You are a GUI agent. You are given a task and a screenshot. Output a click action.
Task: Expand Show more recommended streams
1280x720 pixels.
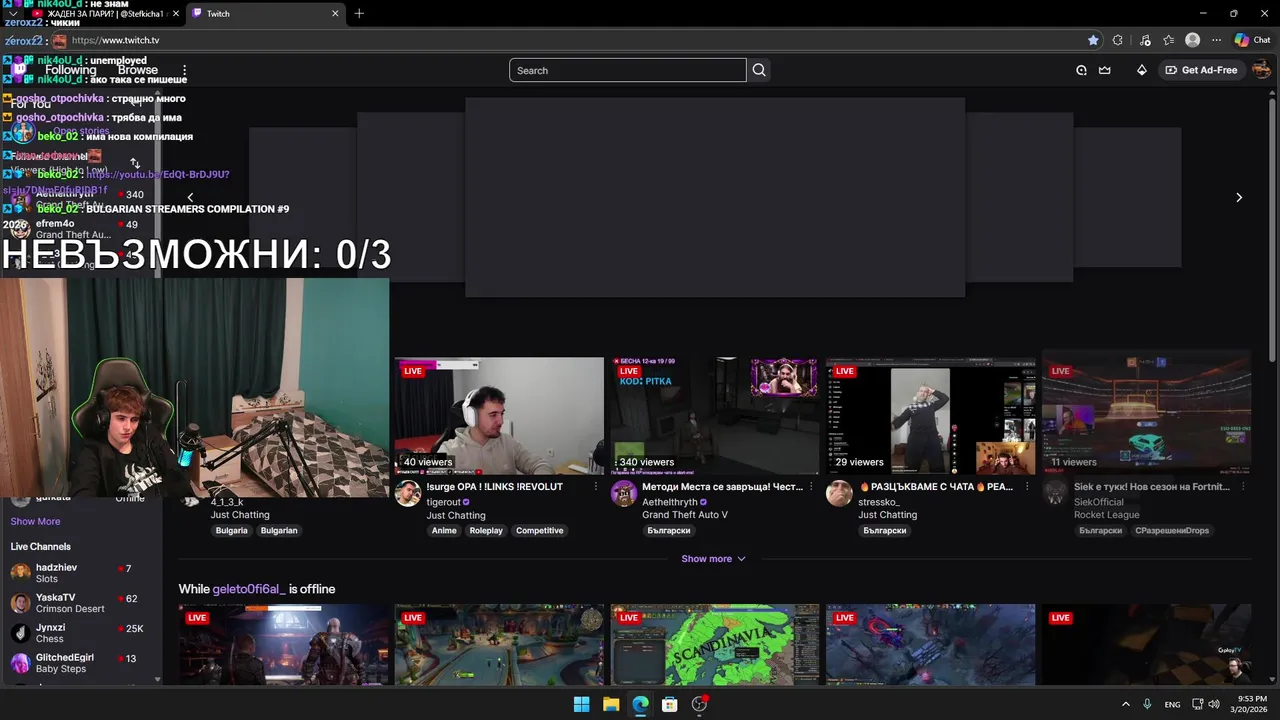point(713,559)
